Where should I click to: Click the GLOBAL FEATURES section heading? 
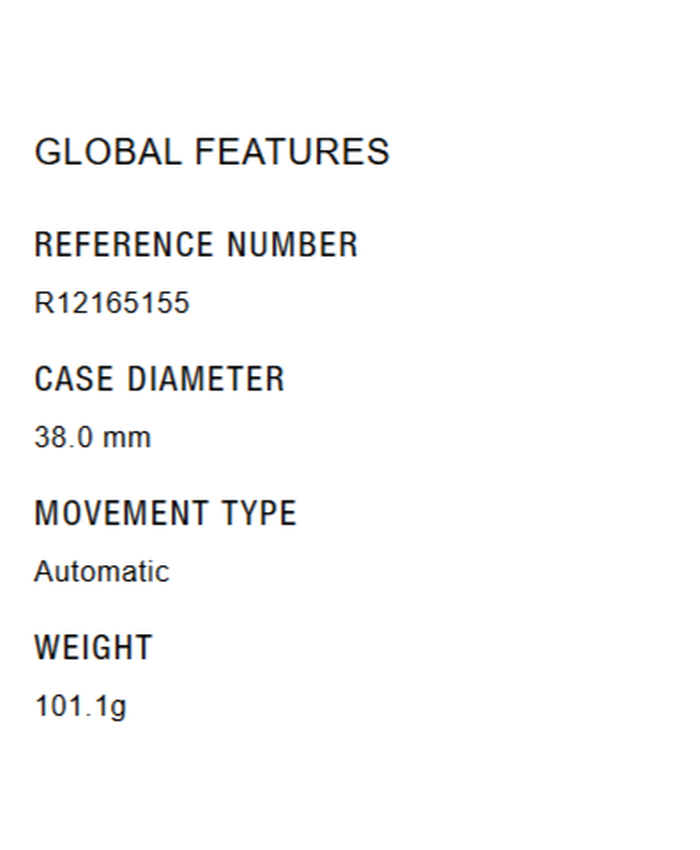(211, 152)
